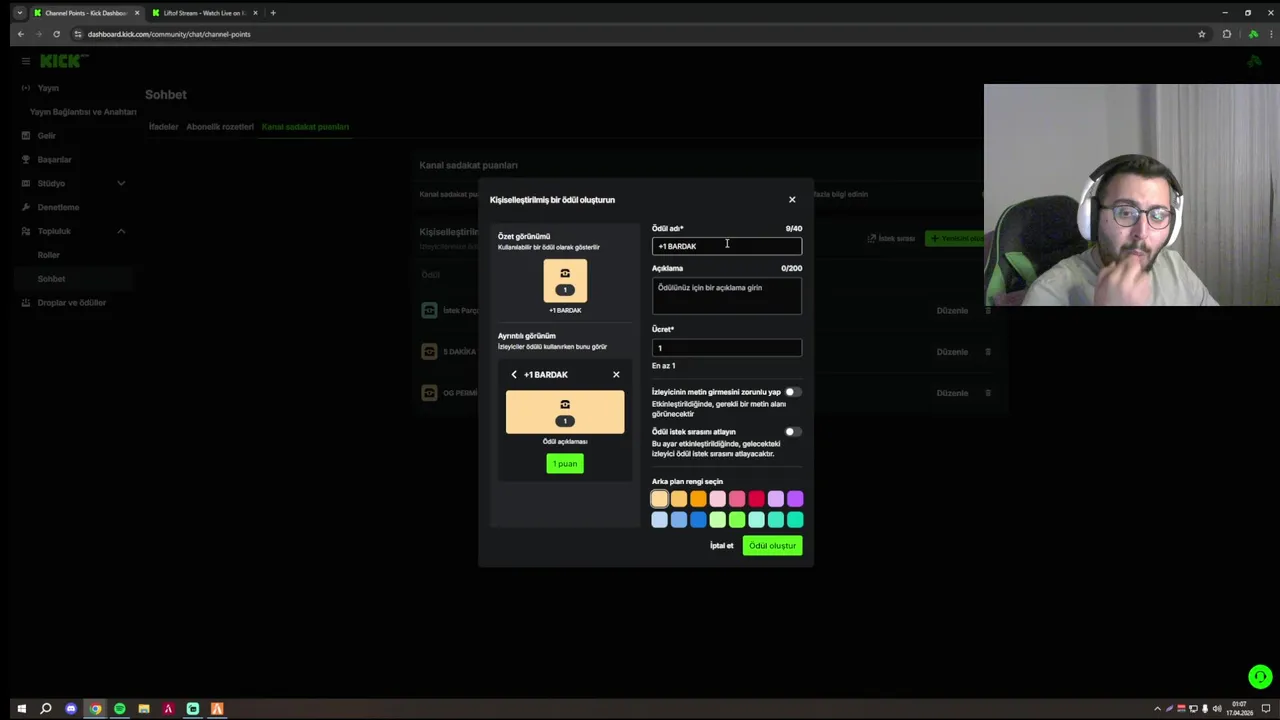1280x720 pixels.
Task: Show hidden system tray icons
Action: 1157,709
